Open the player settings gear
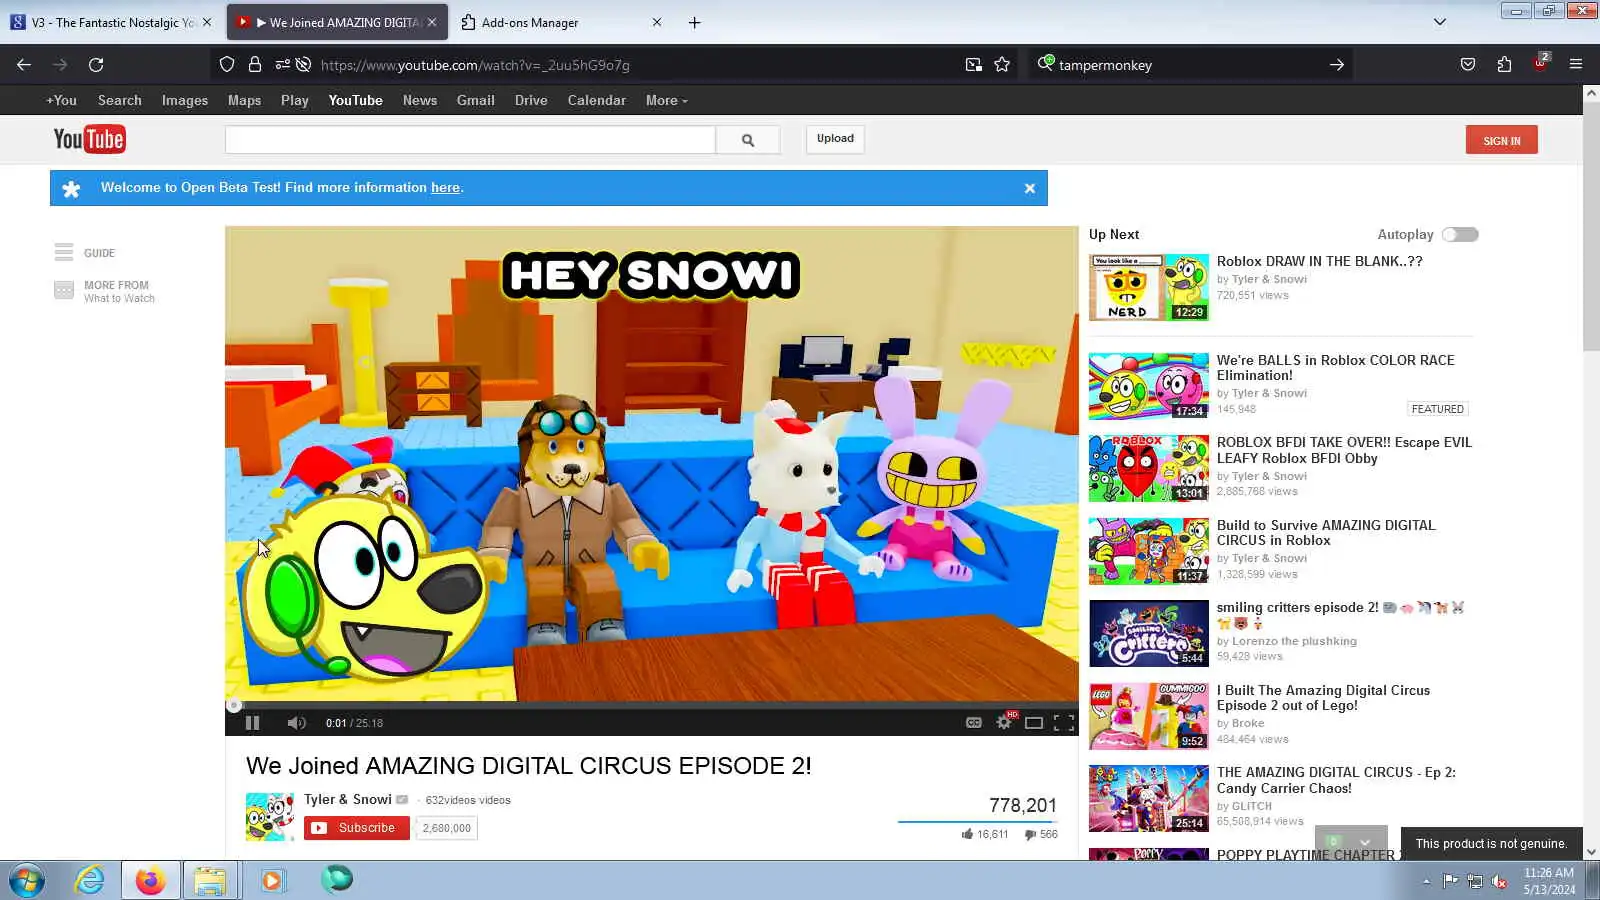The image size is (1600, 900). [1004, 722]
